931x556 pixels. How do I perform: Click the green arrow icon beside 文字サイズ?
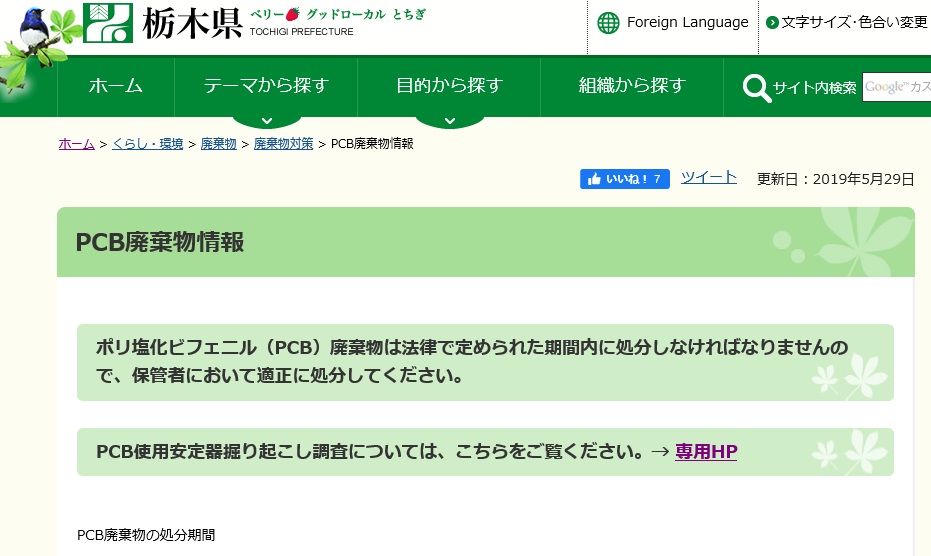click(772, 23)
